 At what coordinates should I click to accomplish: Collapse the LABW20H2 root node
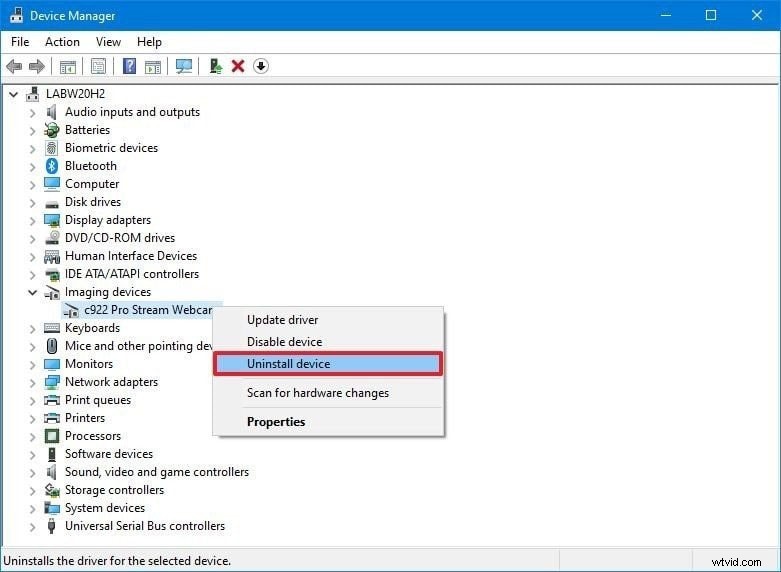click(x=14, y=94)
